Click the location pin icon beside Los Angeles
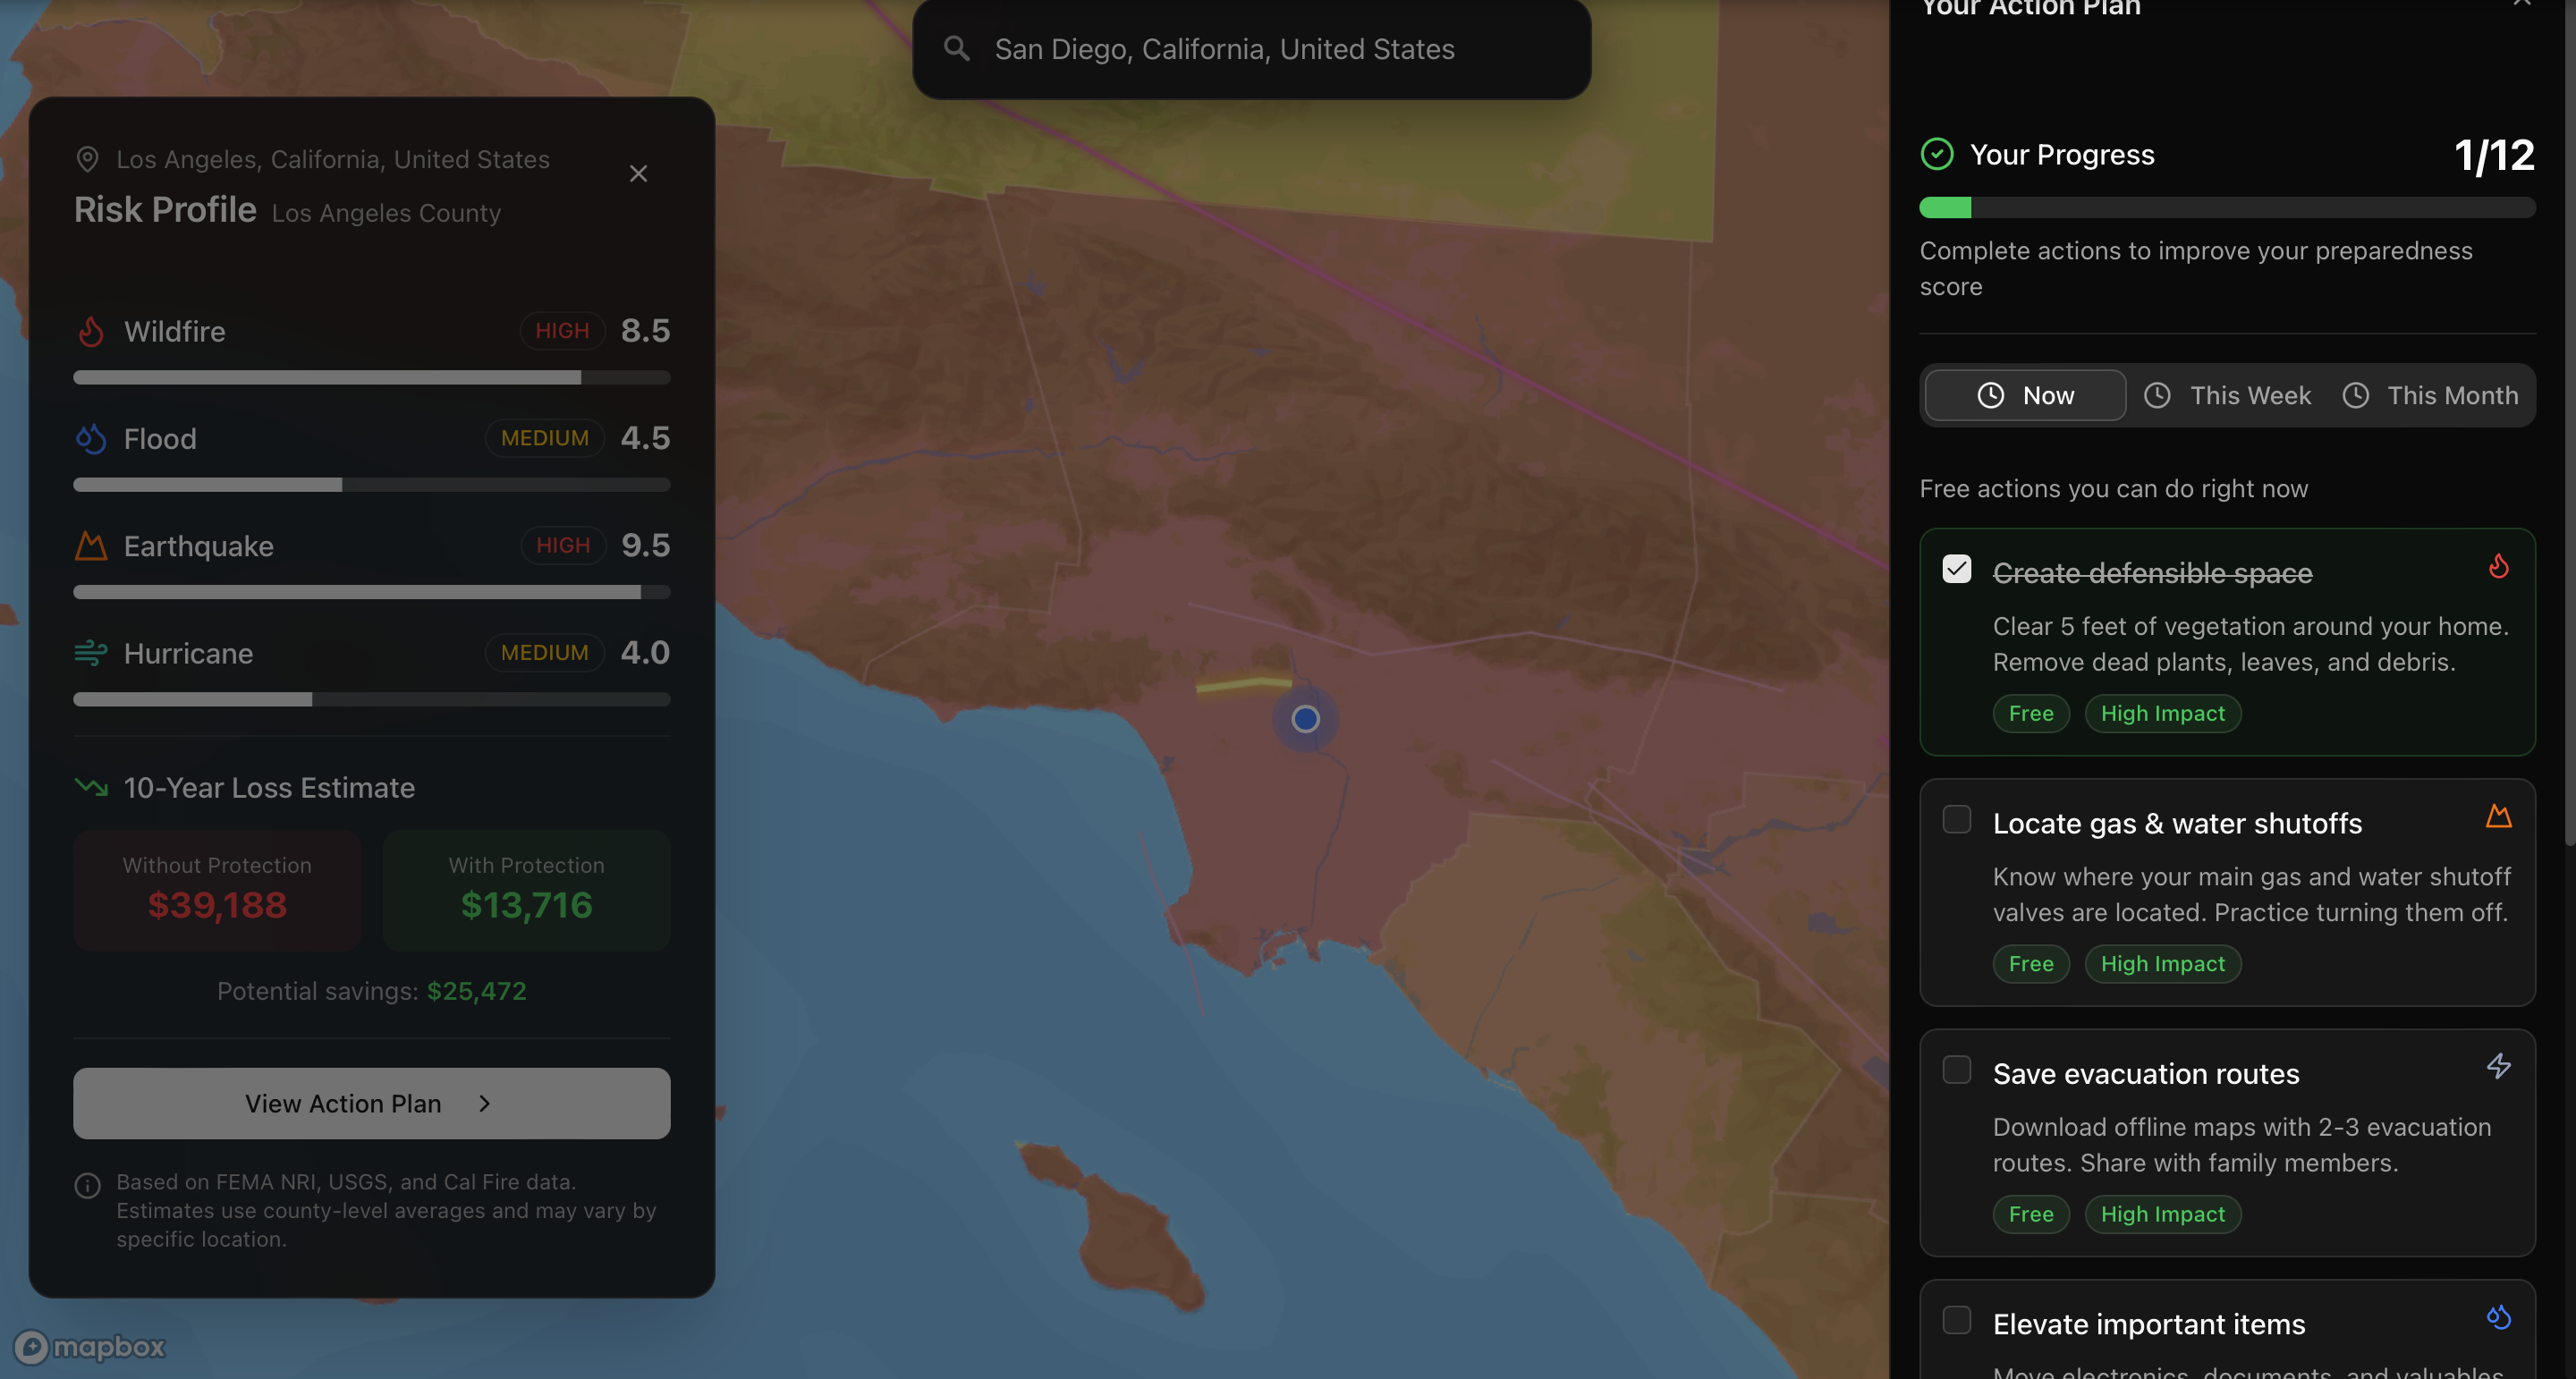This screenshot has height=1379, width=2576. pos(88,159)
